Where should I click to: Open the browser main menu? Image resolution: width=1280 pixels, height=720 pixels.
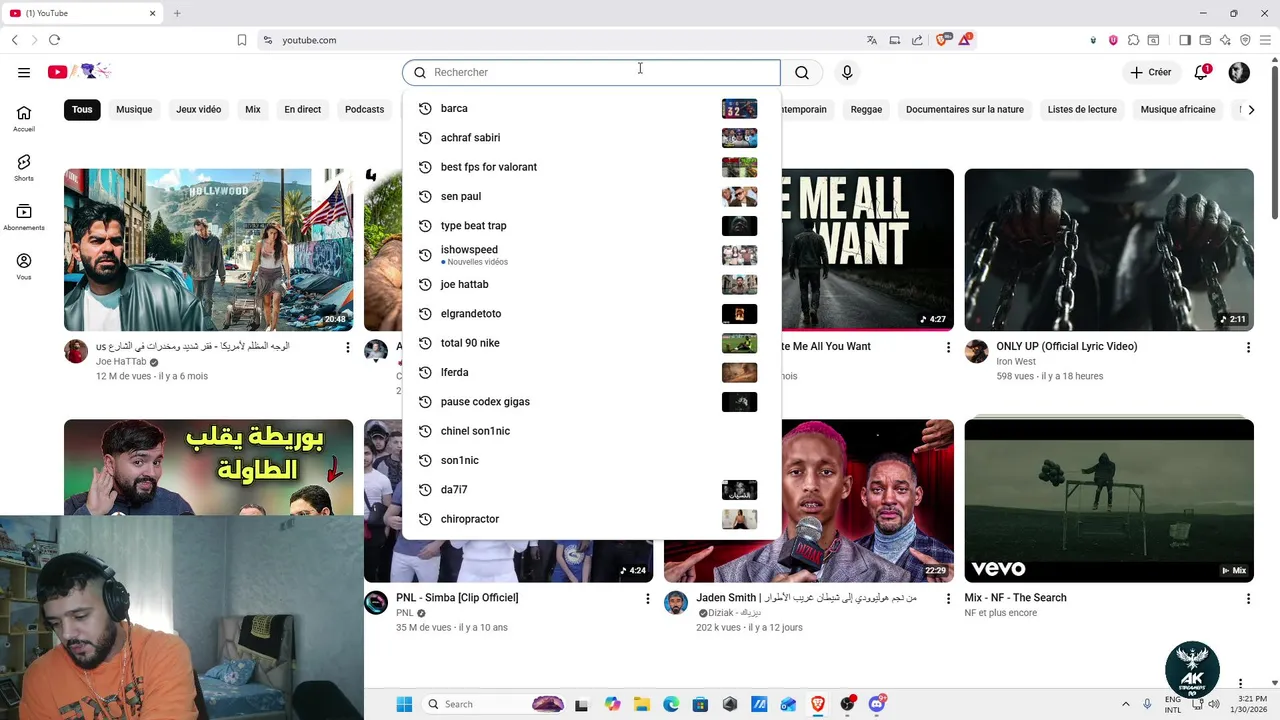(x=1265, y=40)
